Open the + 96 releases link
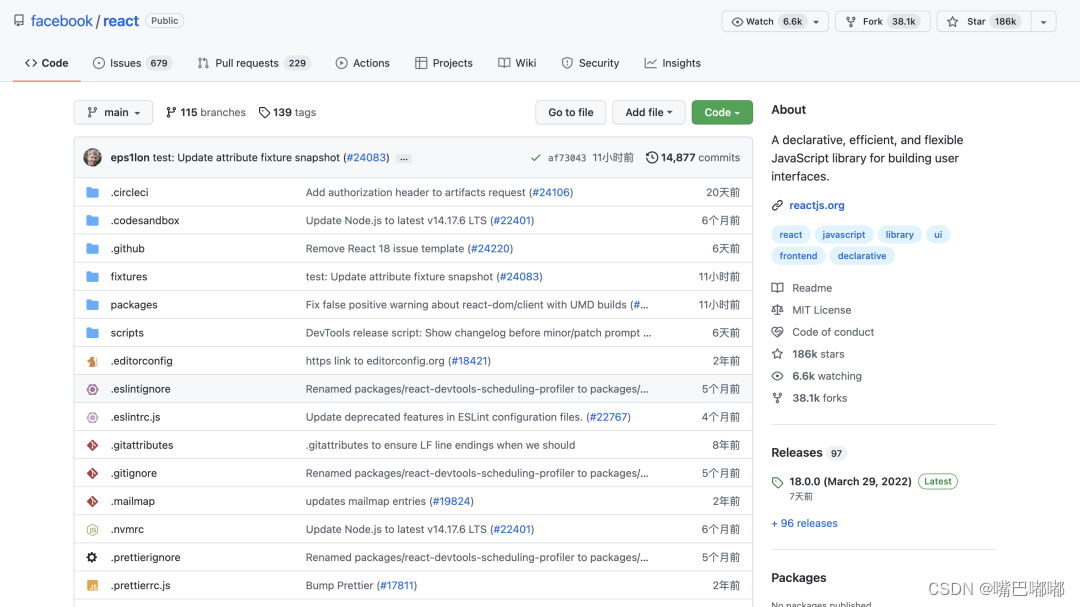Viewport: 1080px width, 607px height. click(x=804, y=524)
